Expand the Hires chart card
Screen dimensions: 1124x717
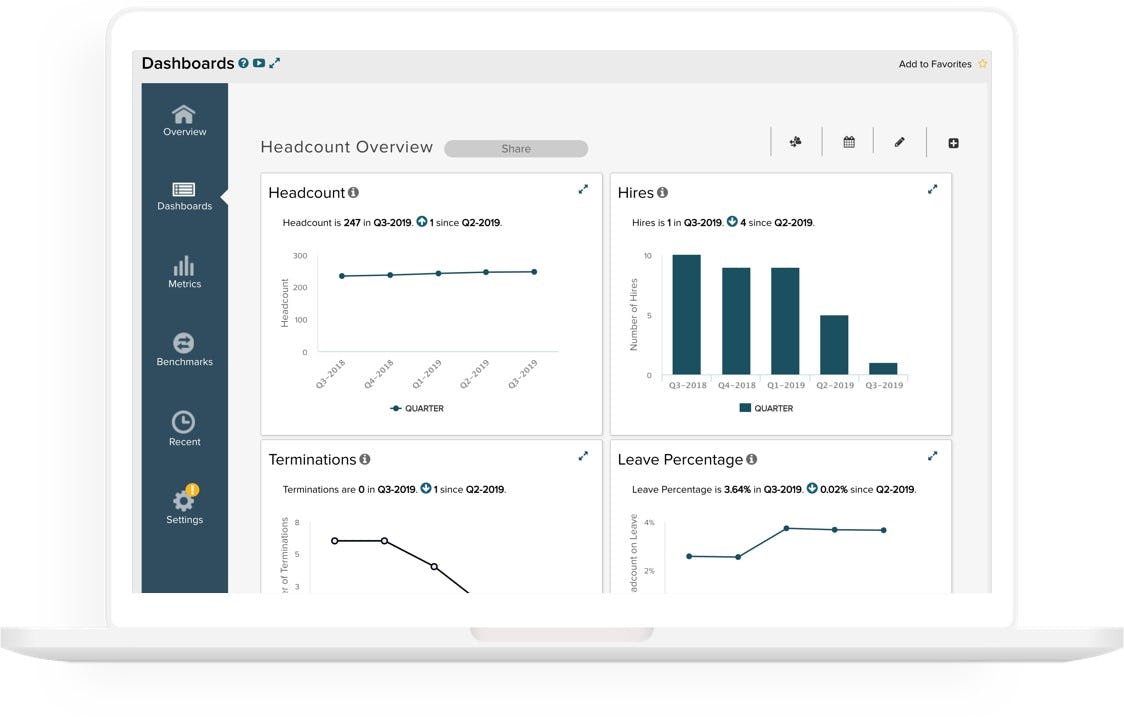pyautogui.click(x=933, y=189)
